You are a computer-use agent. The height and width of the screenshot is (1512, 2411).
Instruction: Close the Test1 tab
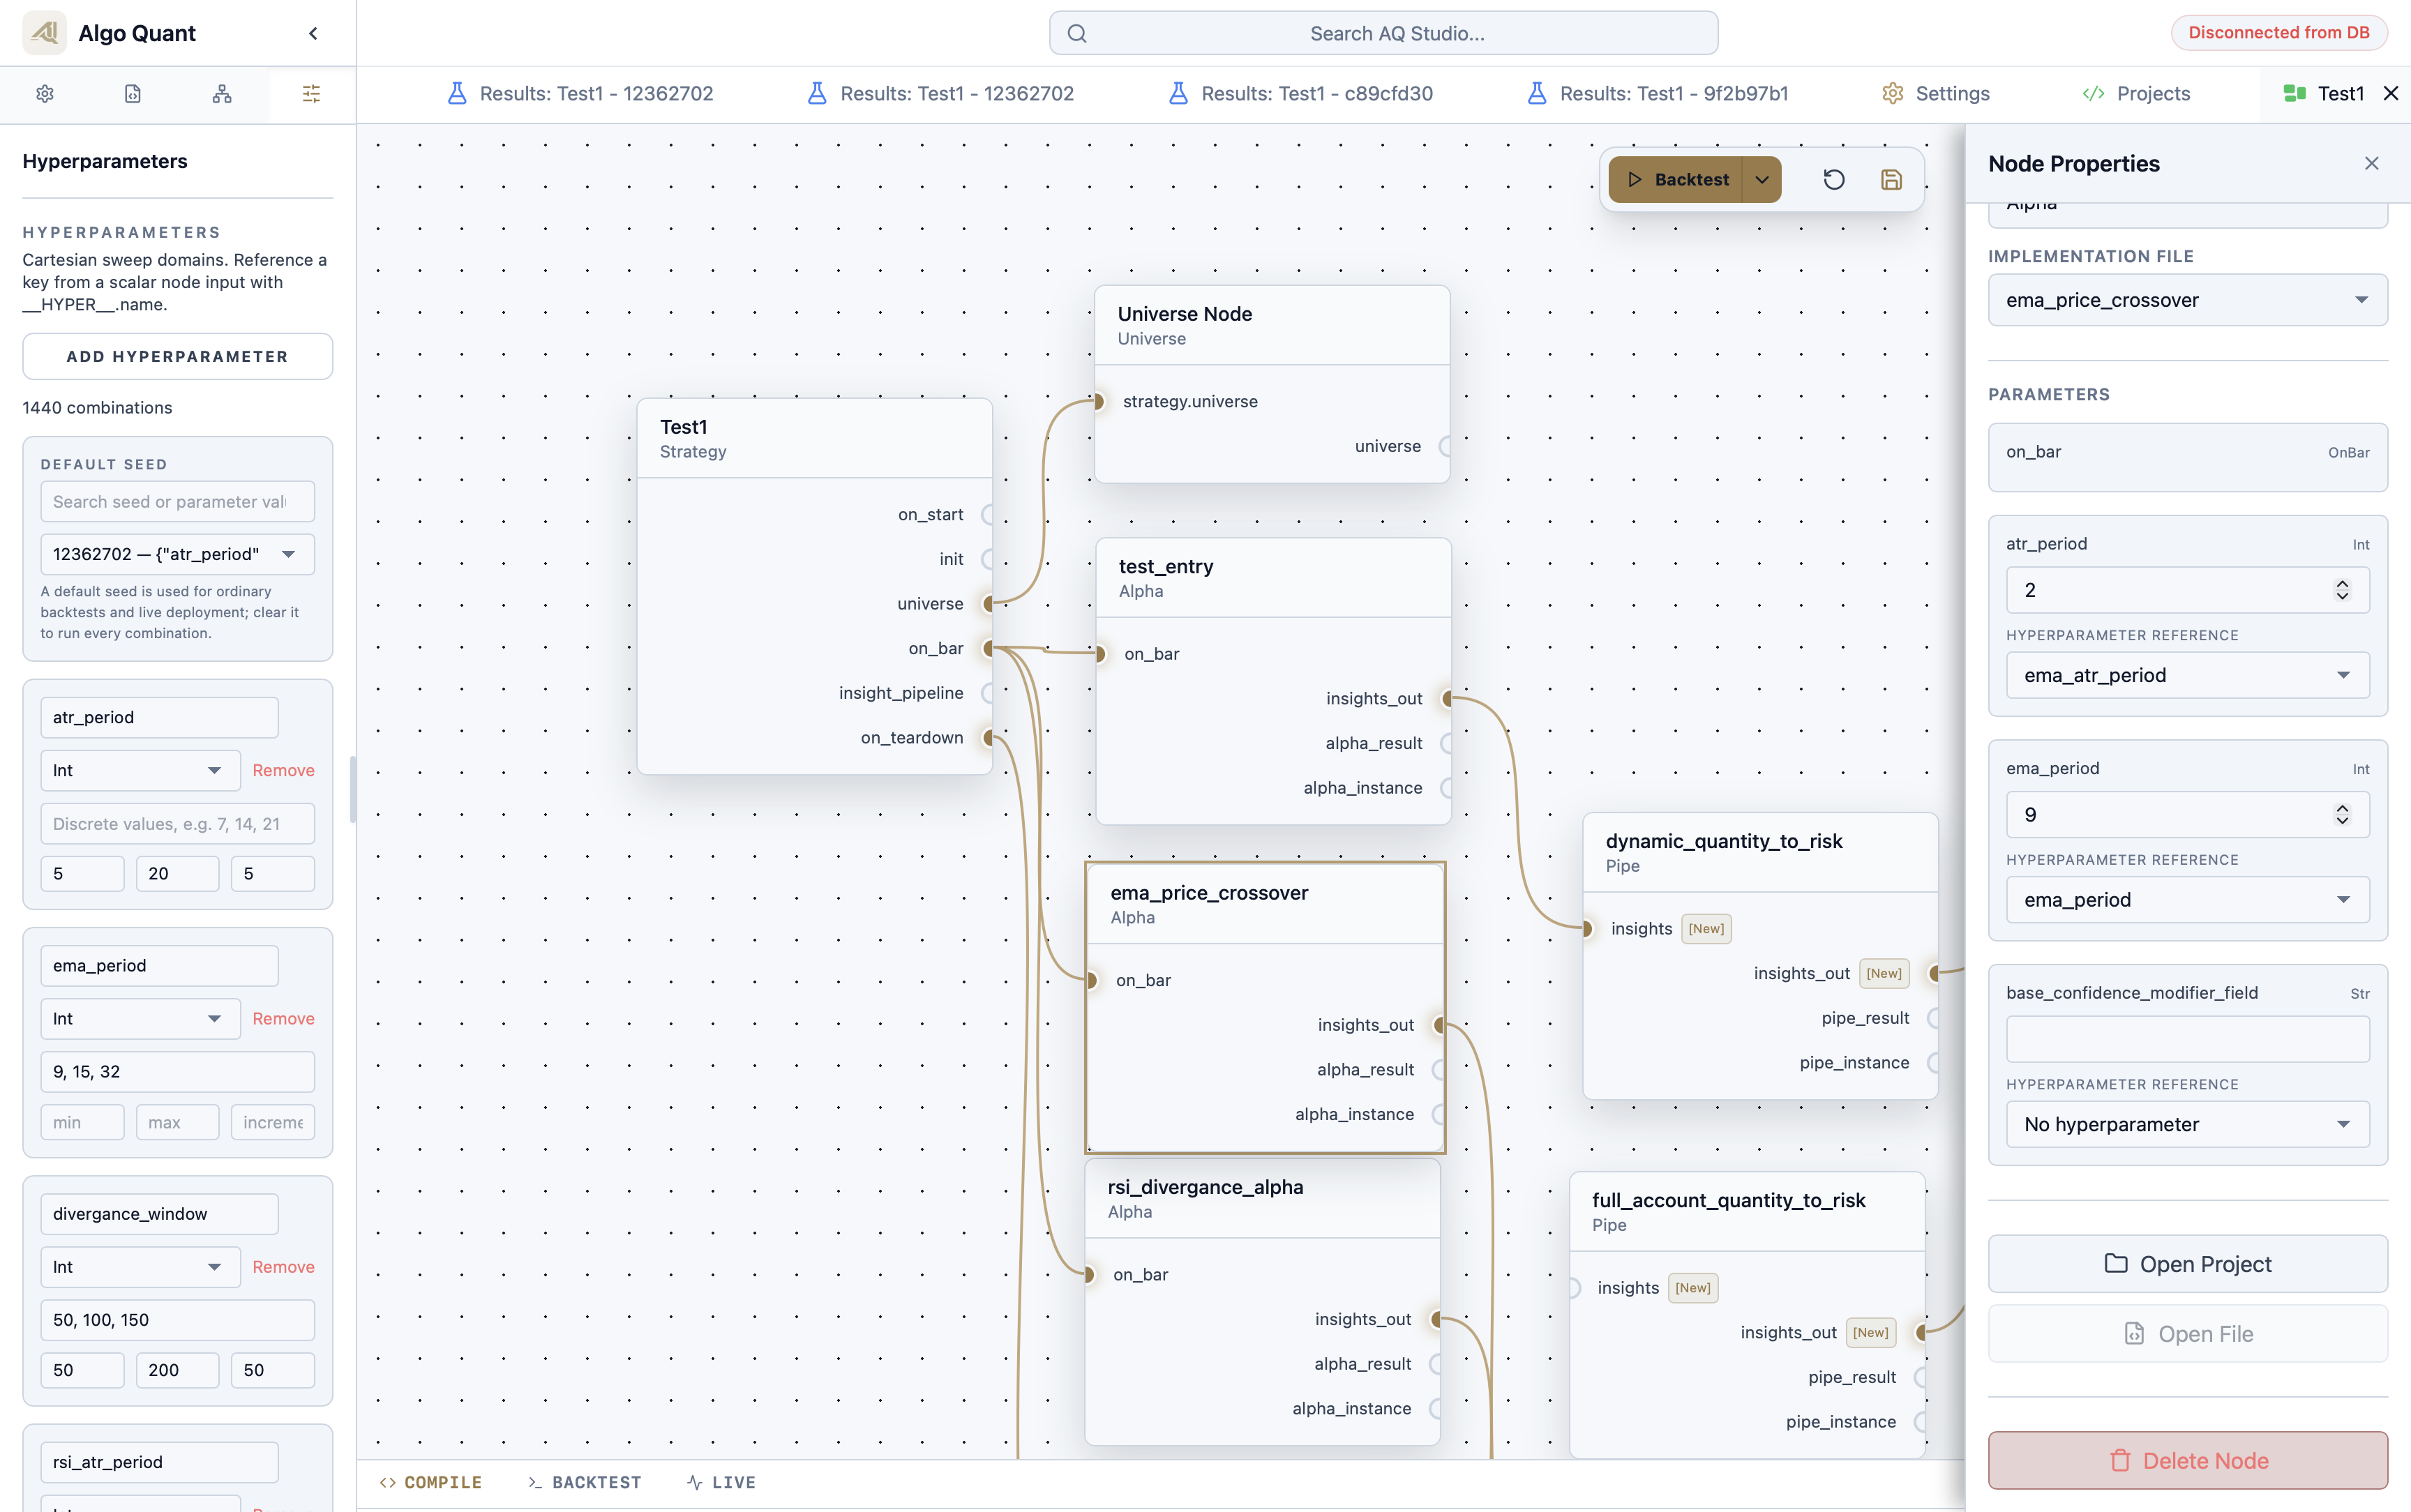point(2391,93)
